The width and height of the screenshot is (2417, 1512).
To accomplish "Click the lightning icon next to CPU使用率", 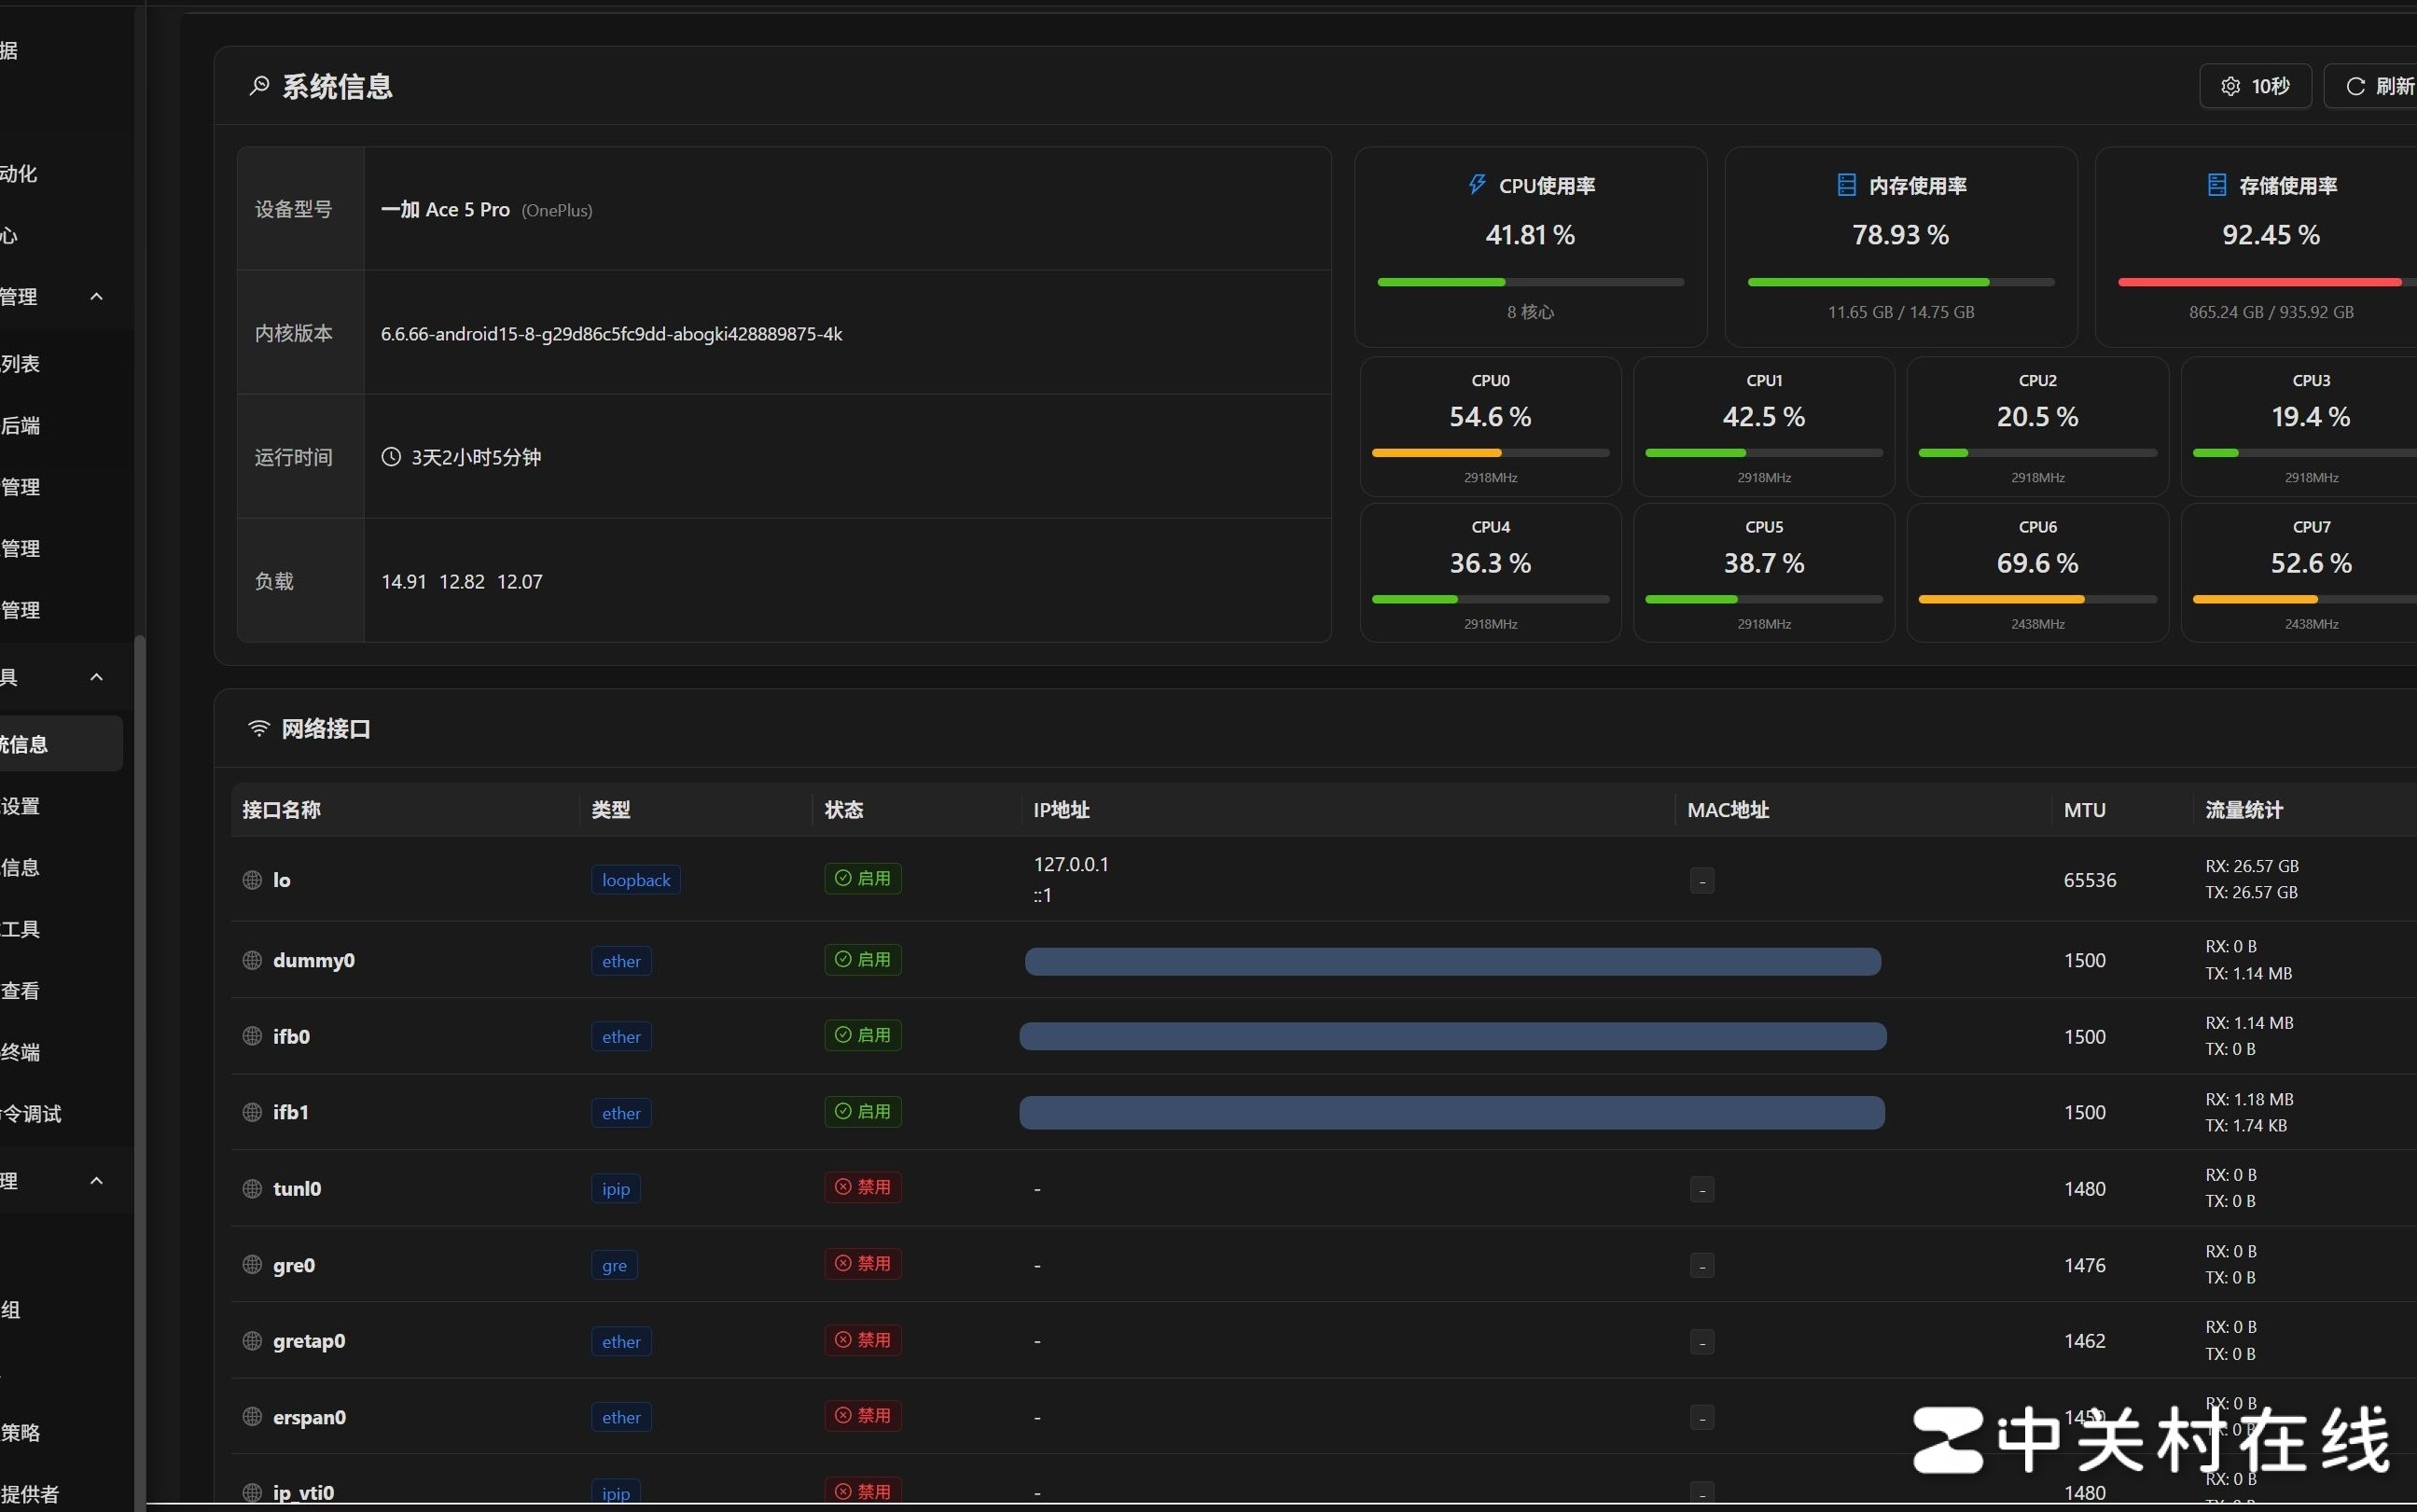I will [1476, 185].
